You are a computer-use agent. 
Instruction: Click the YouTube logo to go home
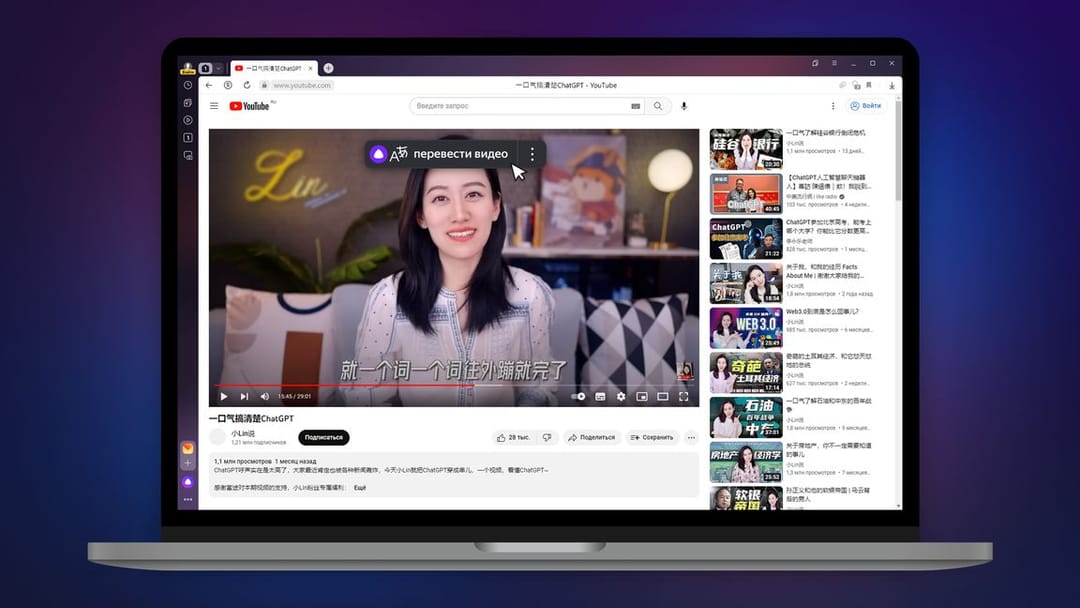(x=249, y=106)
